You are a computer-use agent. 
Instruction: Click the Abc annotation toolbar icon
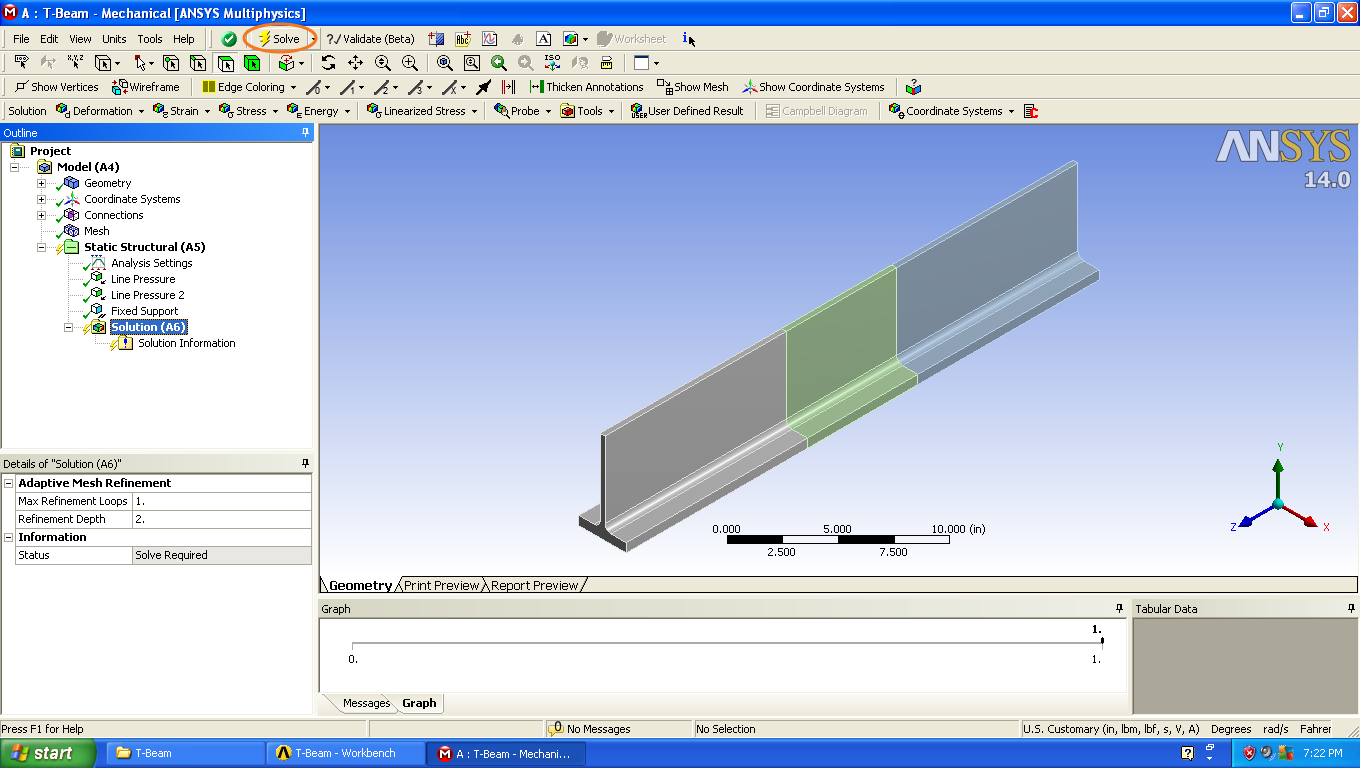[462, 39]
